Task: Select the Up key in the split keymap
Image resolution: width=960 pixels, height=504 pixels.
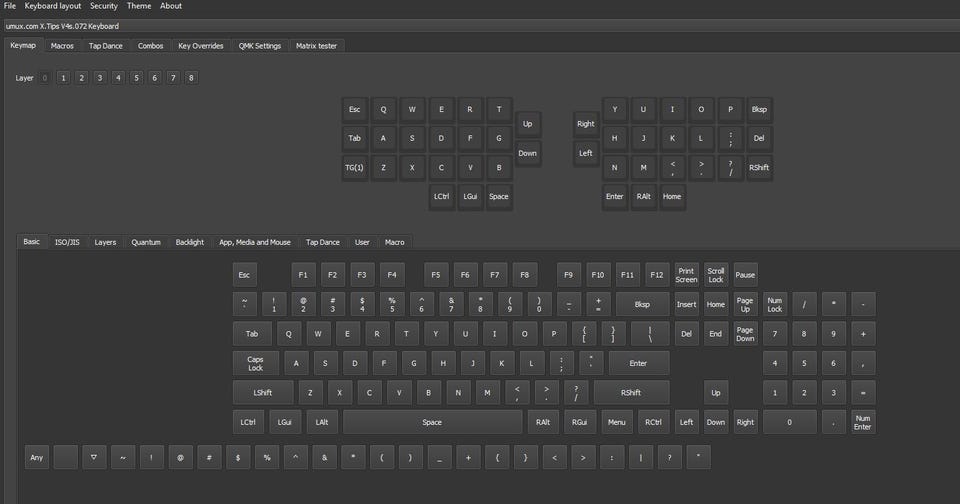Action: pos(528,124)
